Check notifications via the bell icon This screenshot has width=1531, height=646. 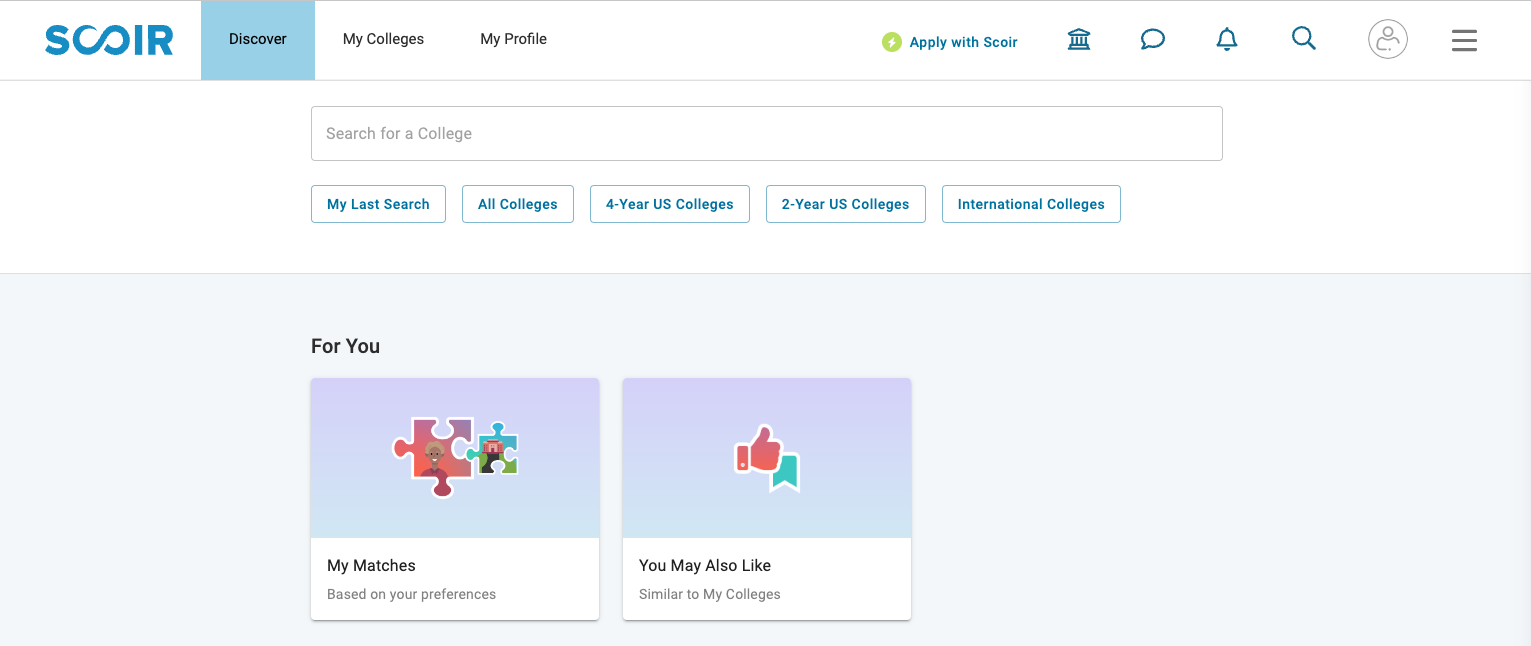1226,38
